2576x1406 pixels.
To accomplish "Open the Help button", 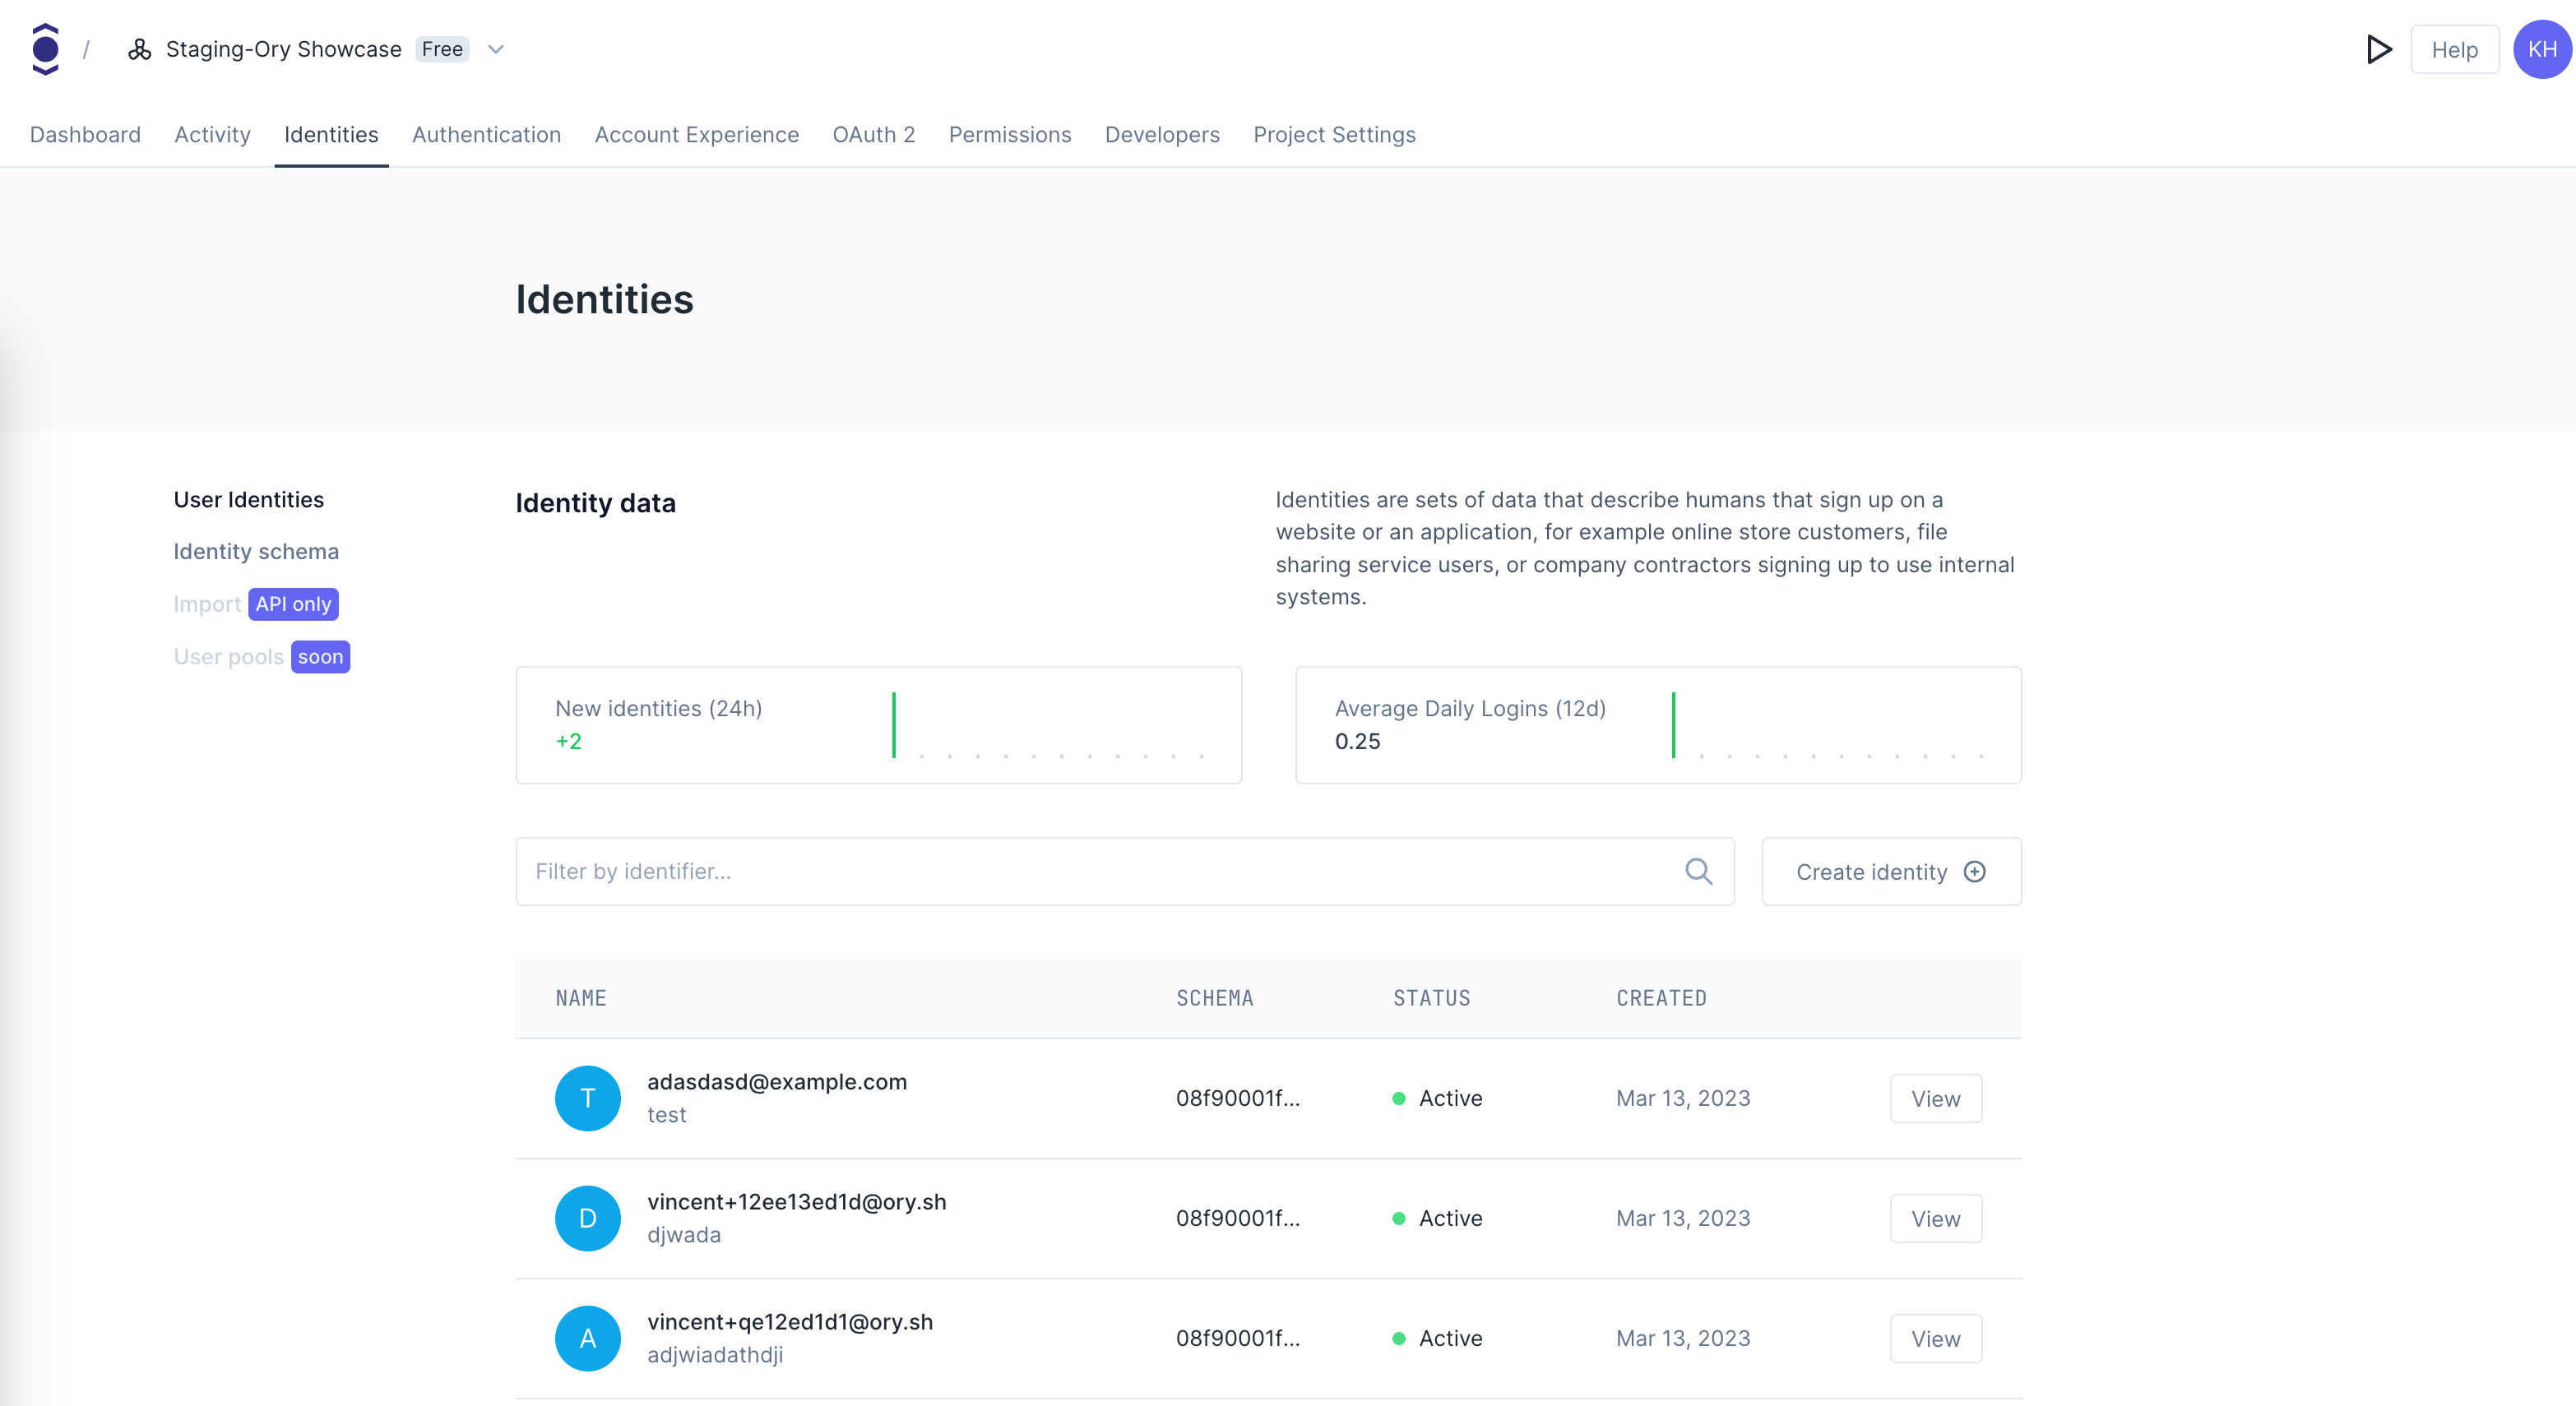I will (x=2454, y=50).
